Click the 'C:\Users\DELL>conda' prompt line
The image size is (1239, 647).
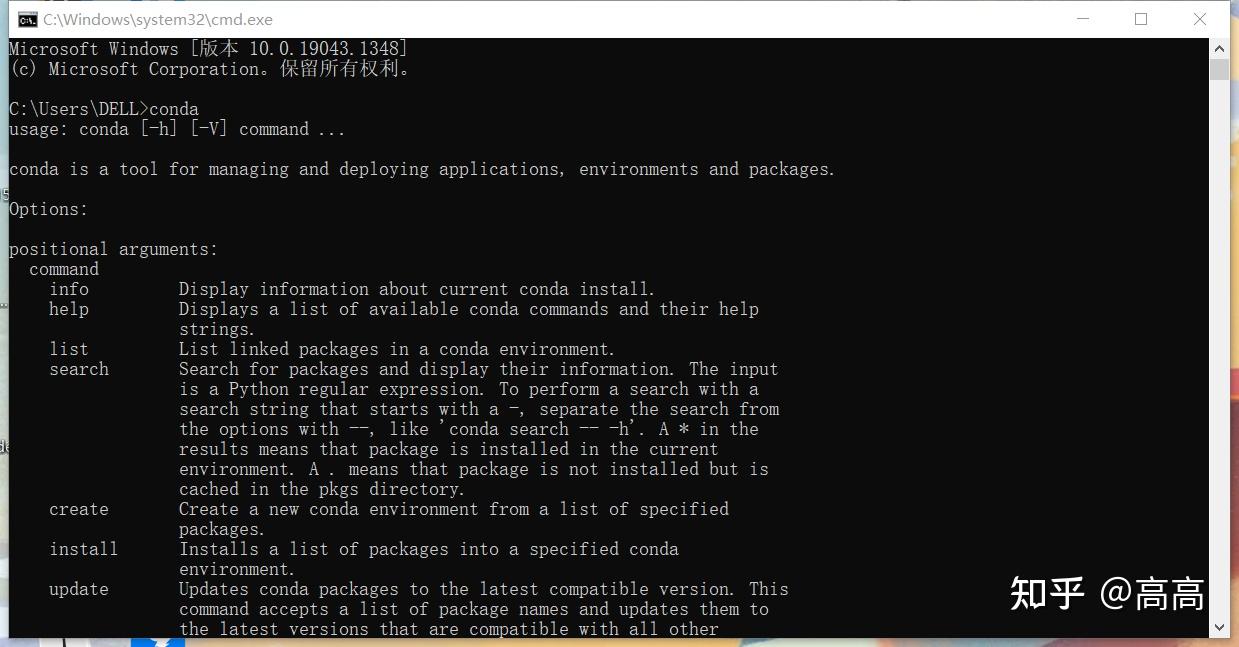point(104,109)
